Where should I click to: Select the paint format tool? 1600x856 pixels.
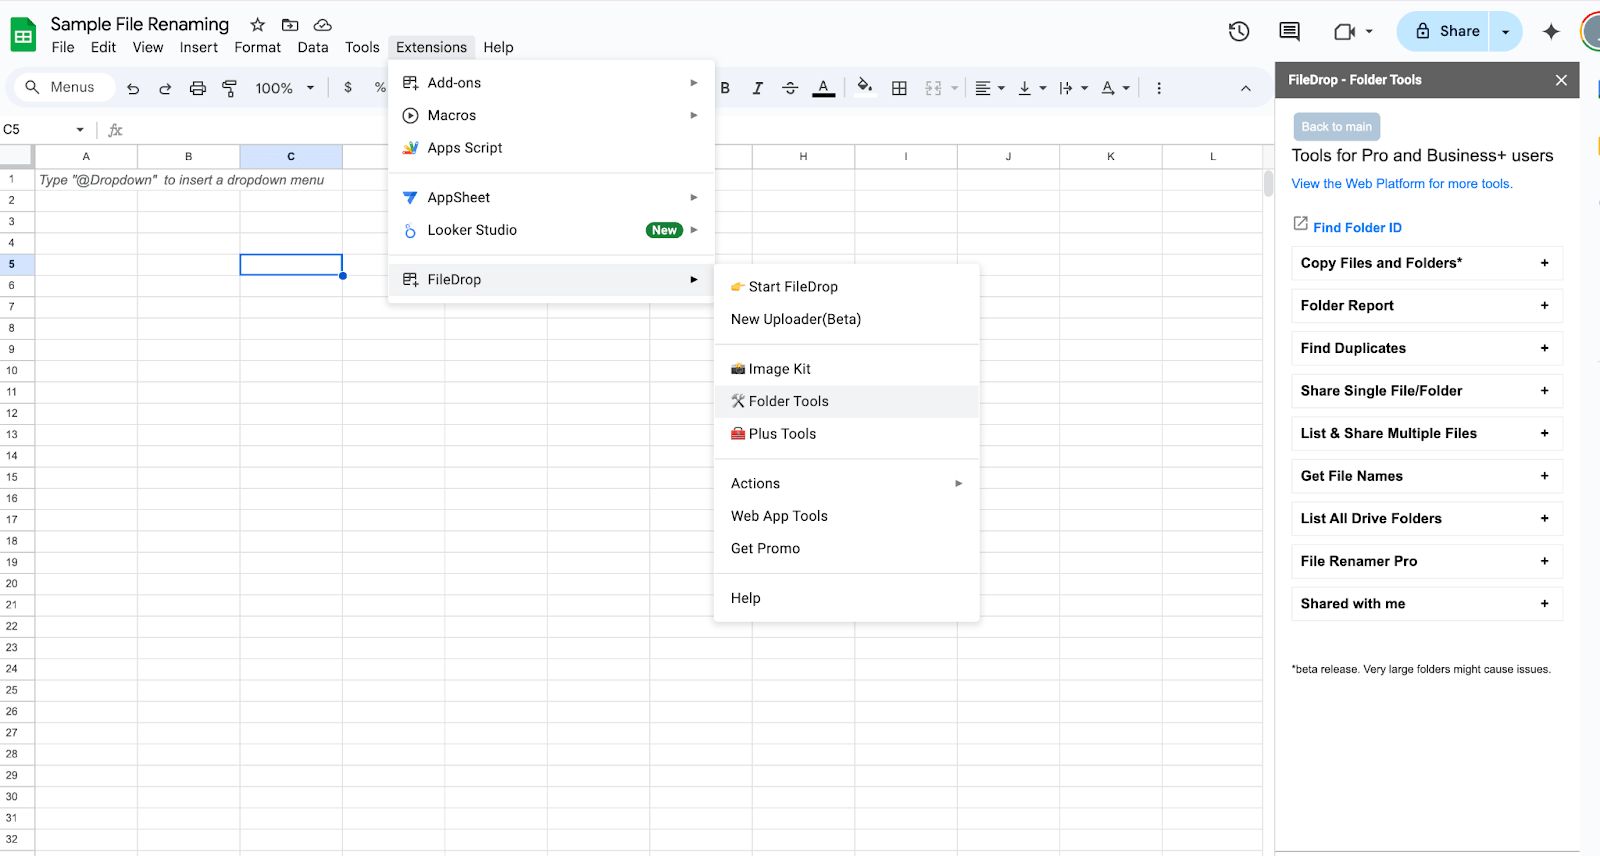[x=230, y=88]
